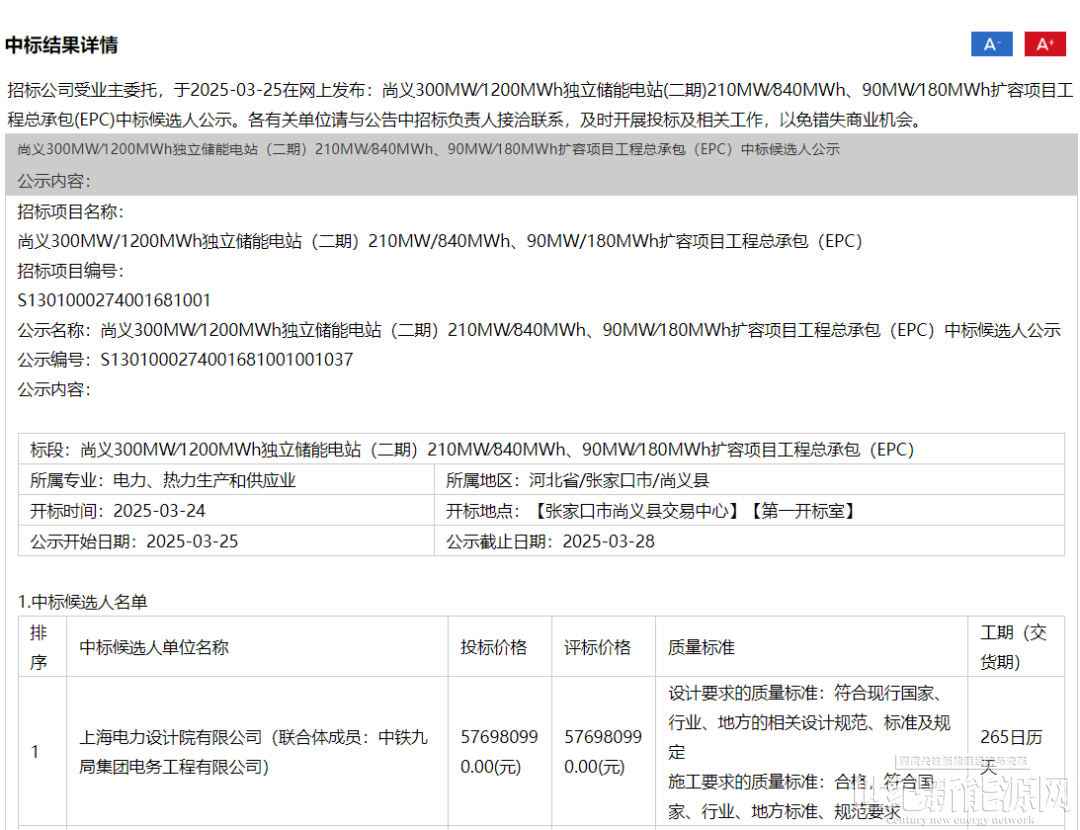Click the 中标候选人单位名称 column header
The height and width of the screenshot is (830, 1080).
pyautogui.click(x=258, y=647)
